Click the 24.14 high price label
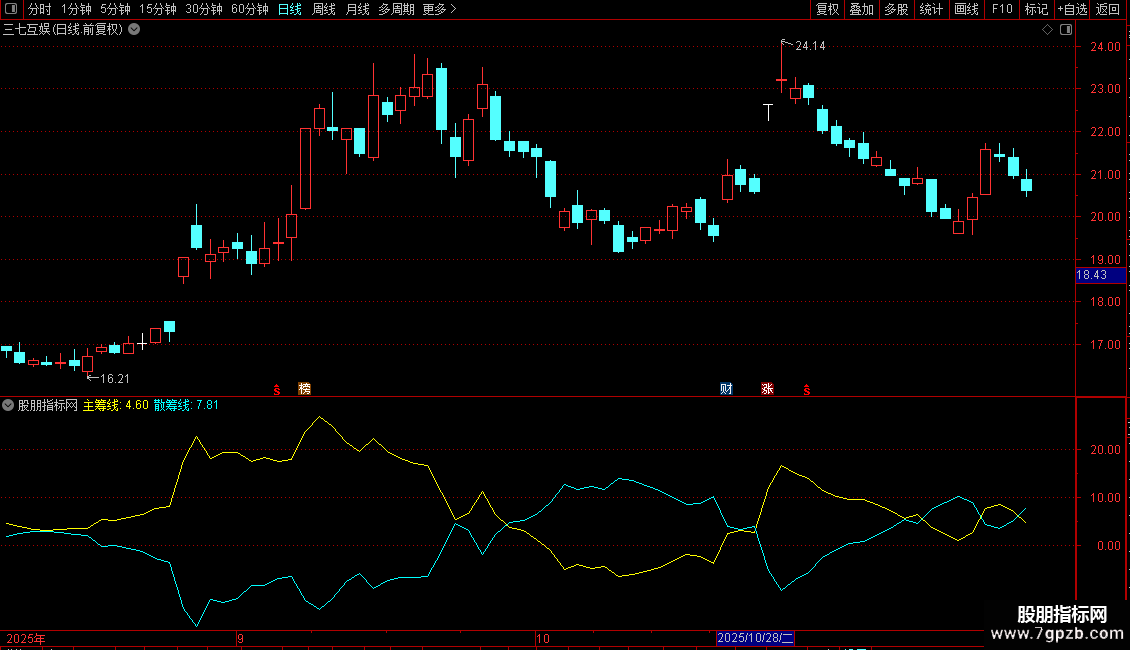Screen dimensions: 1130x650 (810, 46)
